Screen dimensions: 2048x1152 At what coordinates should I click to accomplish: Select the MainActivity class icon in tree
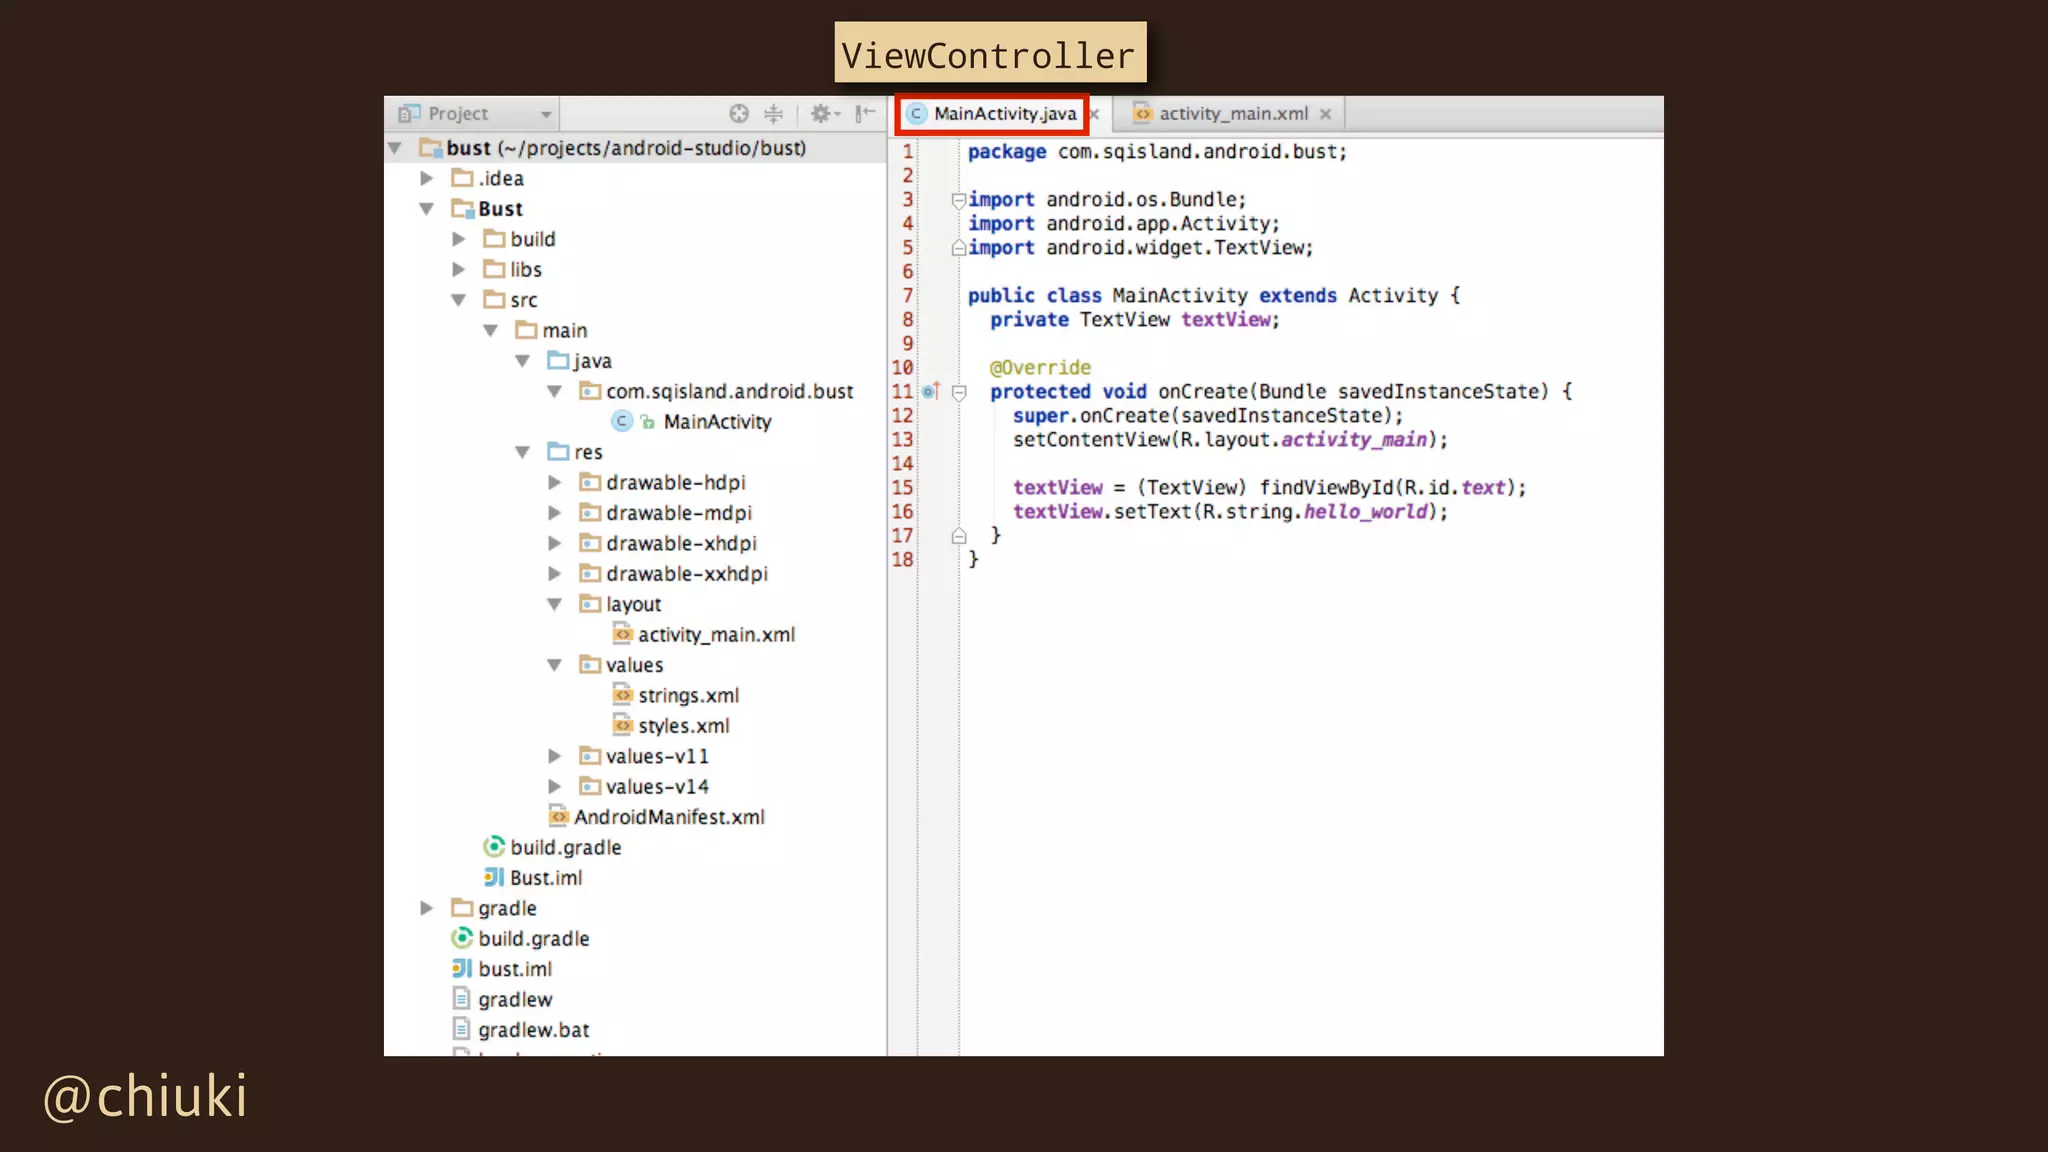coord(622,422)
